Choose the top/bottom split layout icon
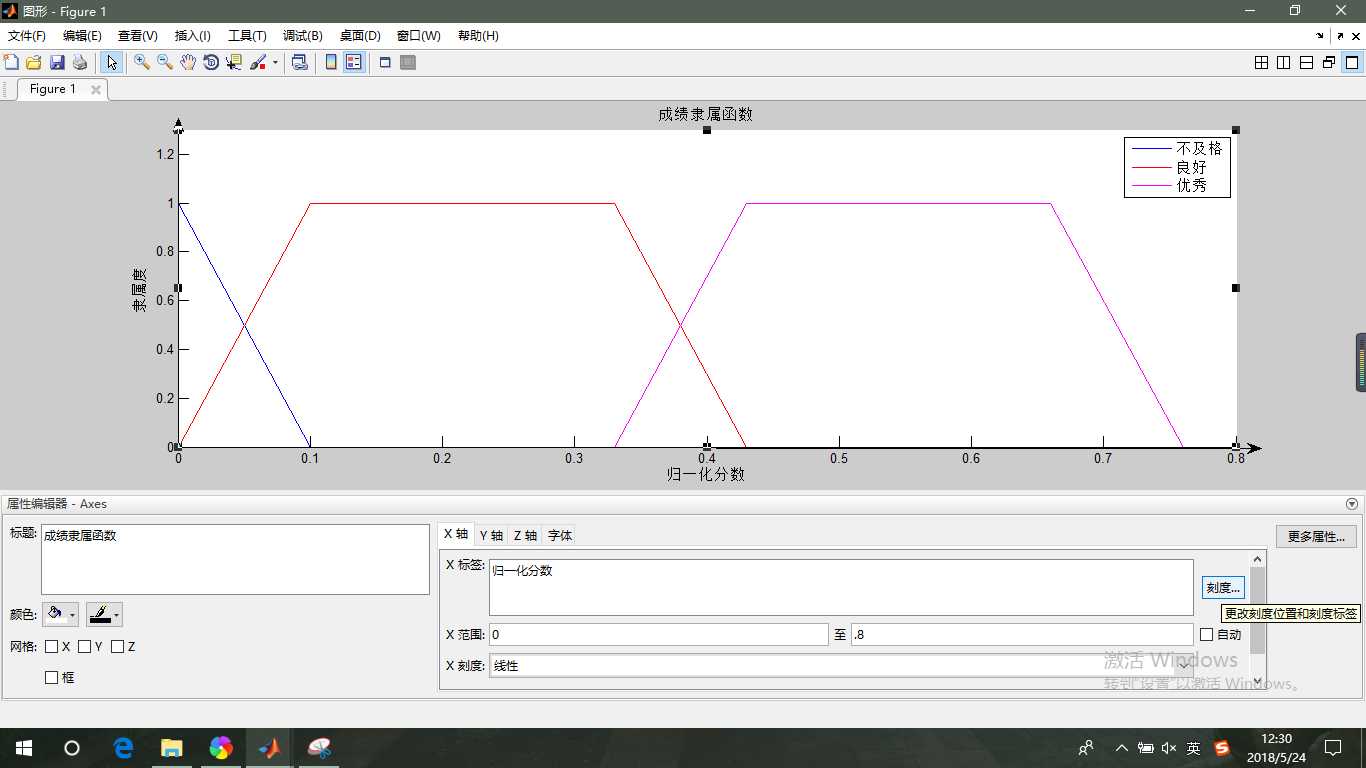 coord(1306,62)
